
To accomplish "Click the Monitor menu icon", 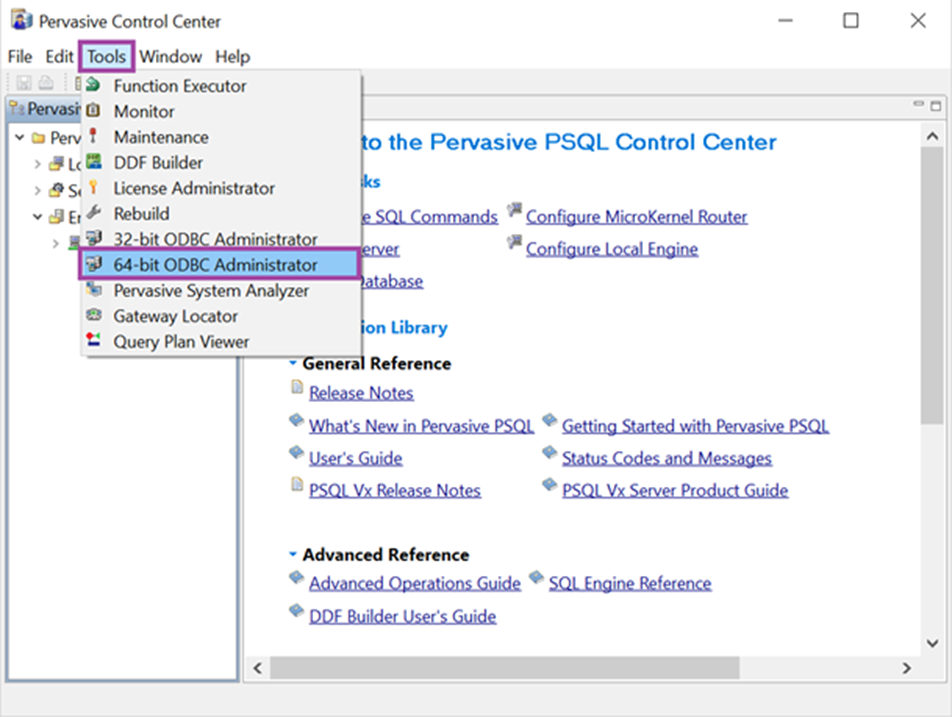I will click(x=93, y=110).
